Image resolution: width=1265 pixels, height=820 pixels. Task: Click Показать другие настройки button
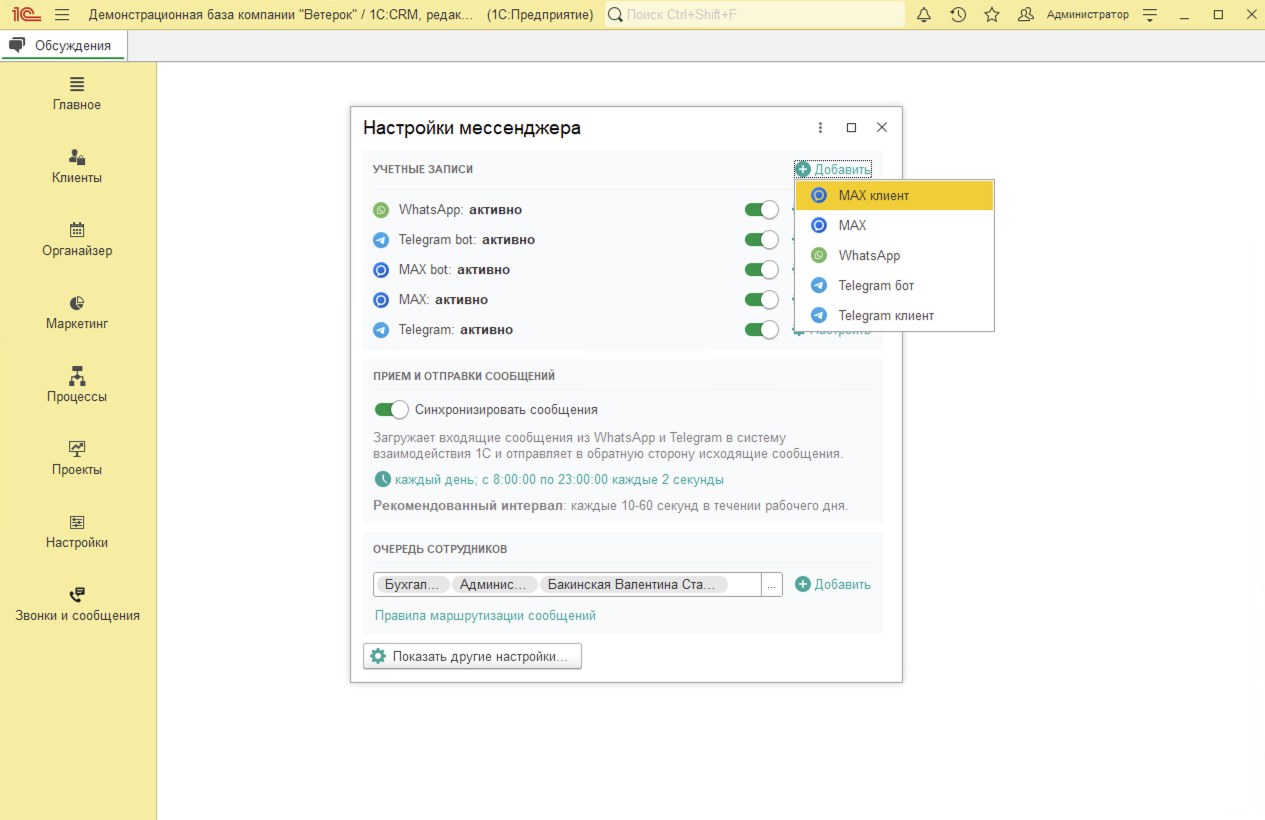tap(472, 656)
